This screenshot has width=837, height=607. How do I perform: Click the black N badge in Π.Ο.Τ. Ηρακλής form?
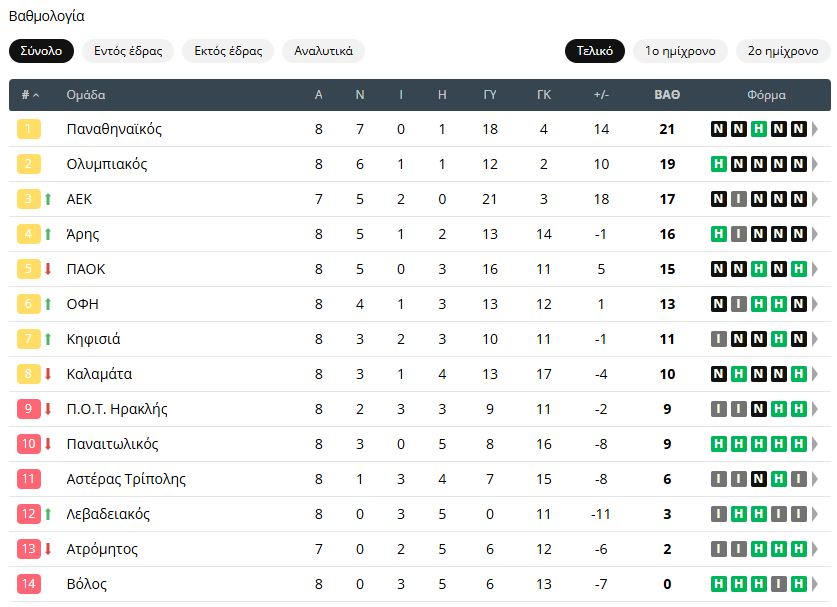[x=759, y=409]
